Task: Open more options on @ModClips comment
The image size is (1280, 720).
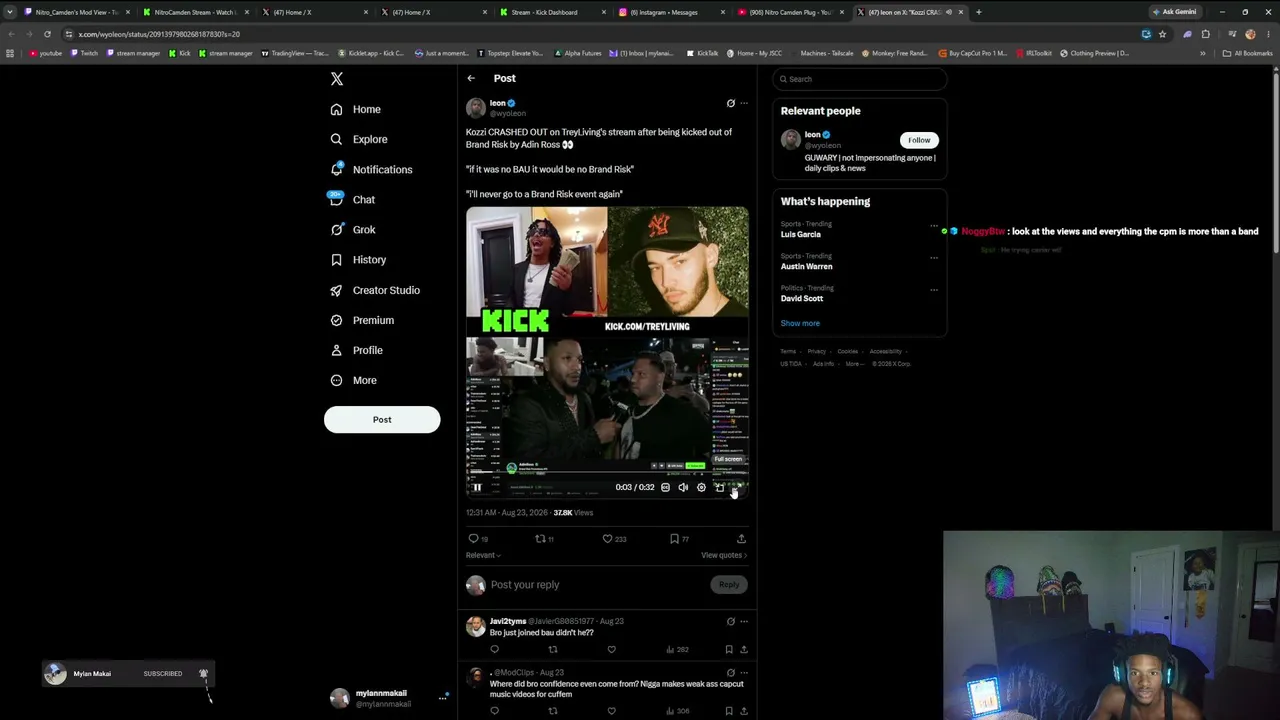Action: point(743,673)
